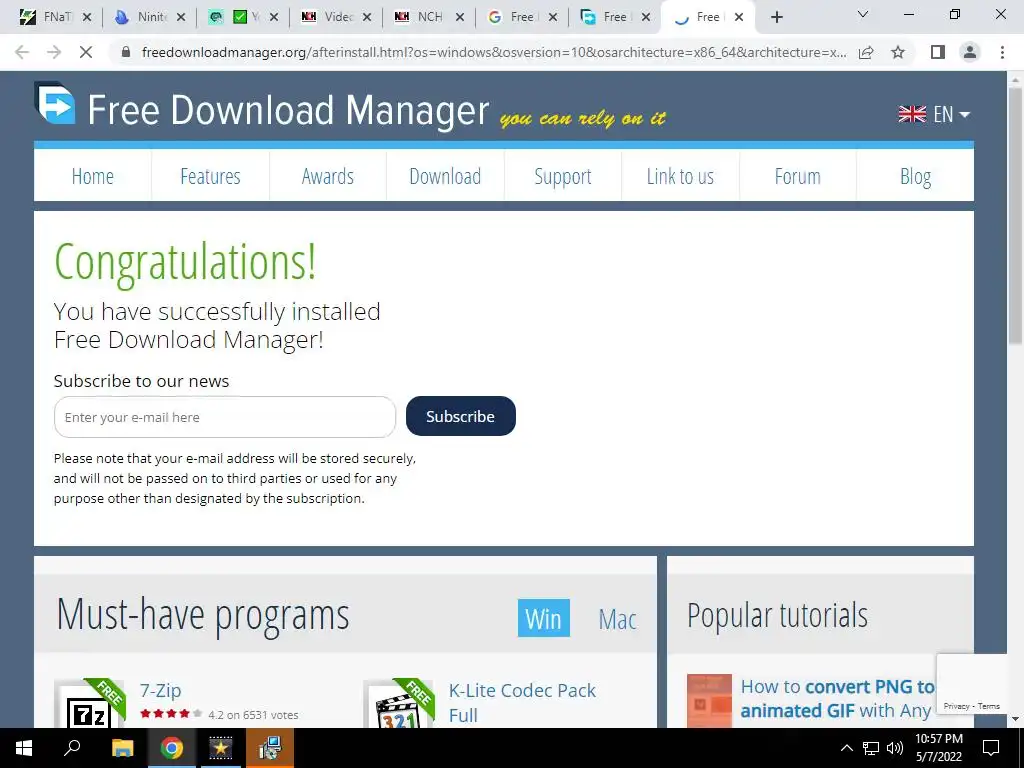Open network status in system tray
Screen dimensions: 1024x768
[871, 748]
